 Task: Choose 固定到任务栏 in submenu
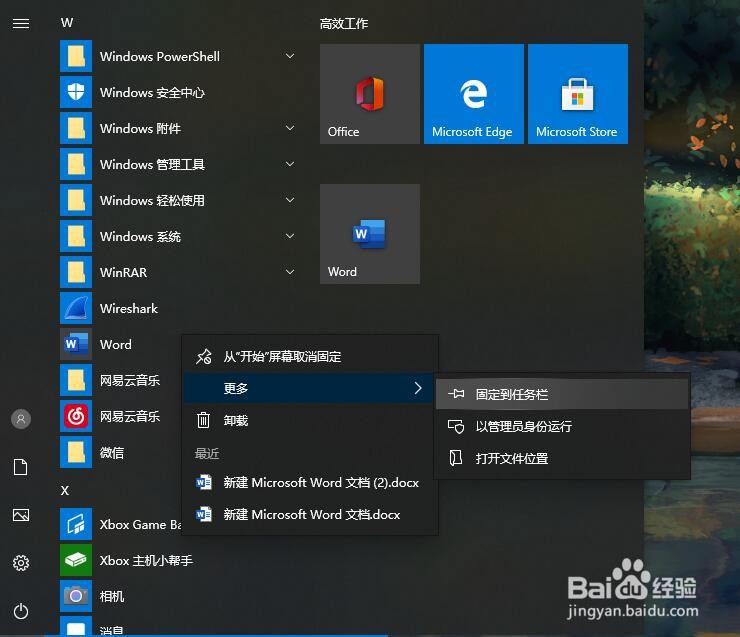pyautogui.click(x=562, y=394)
